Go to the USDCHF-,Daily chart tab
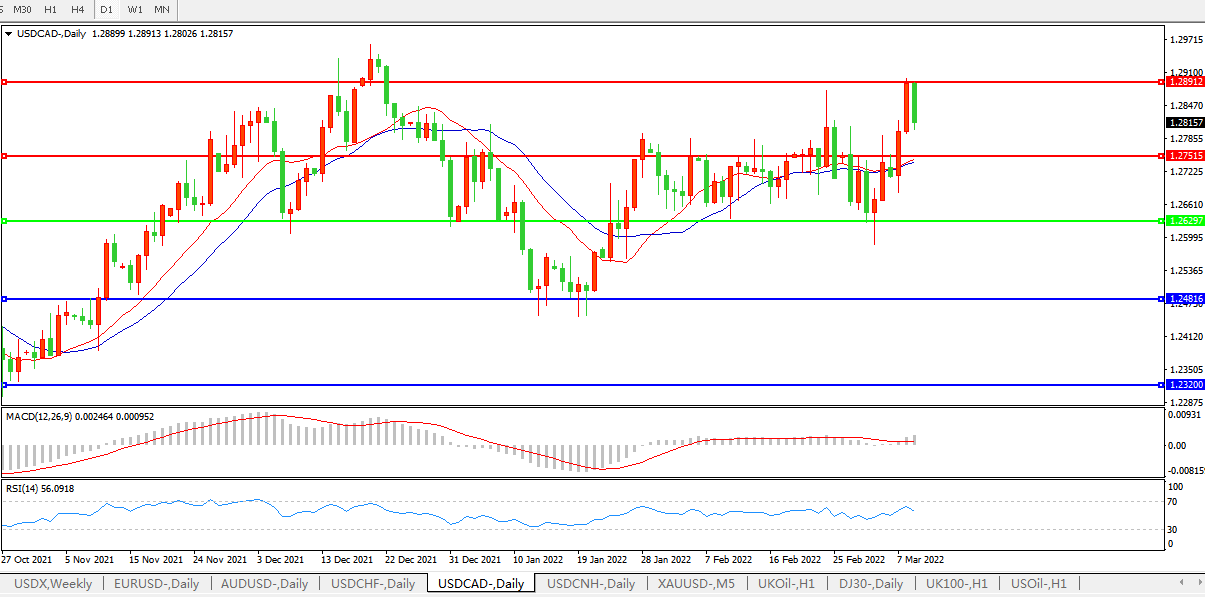 pos(373,583)
